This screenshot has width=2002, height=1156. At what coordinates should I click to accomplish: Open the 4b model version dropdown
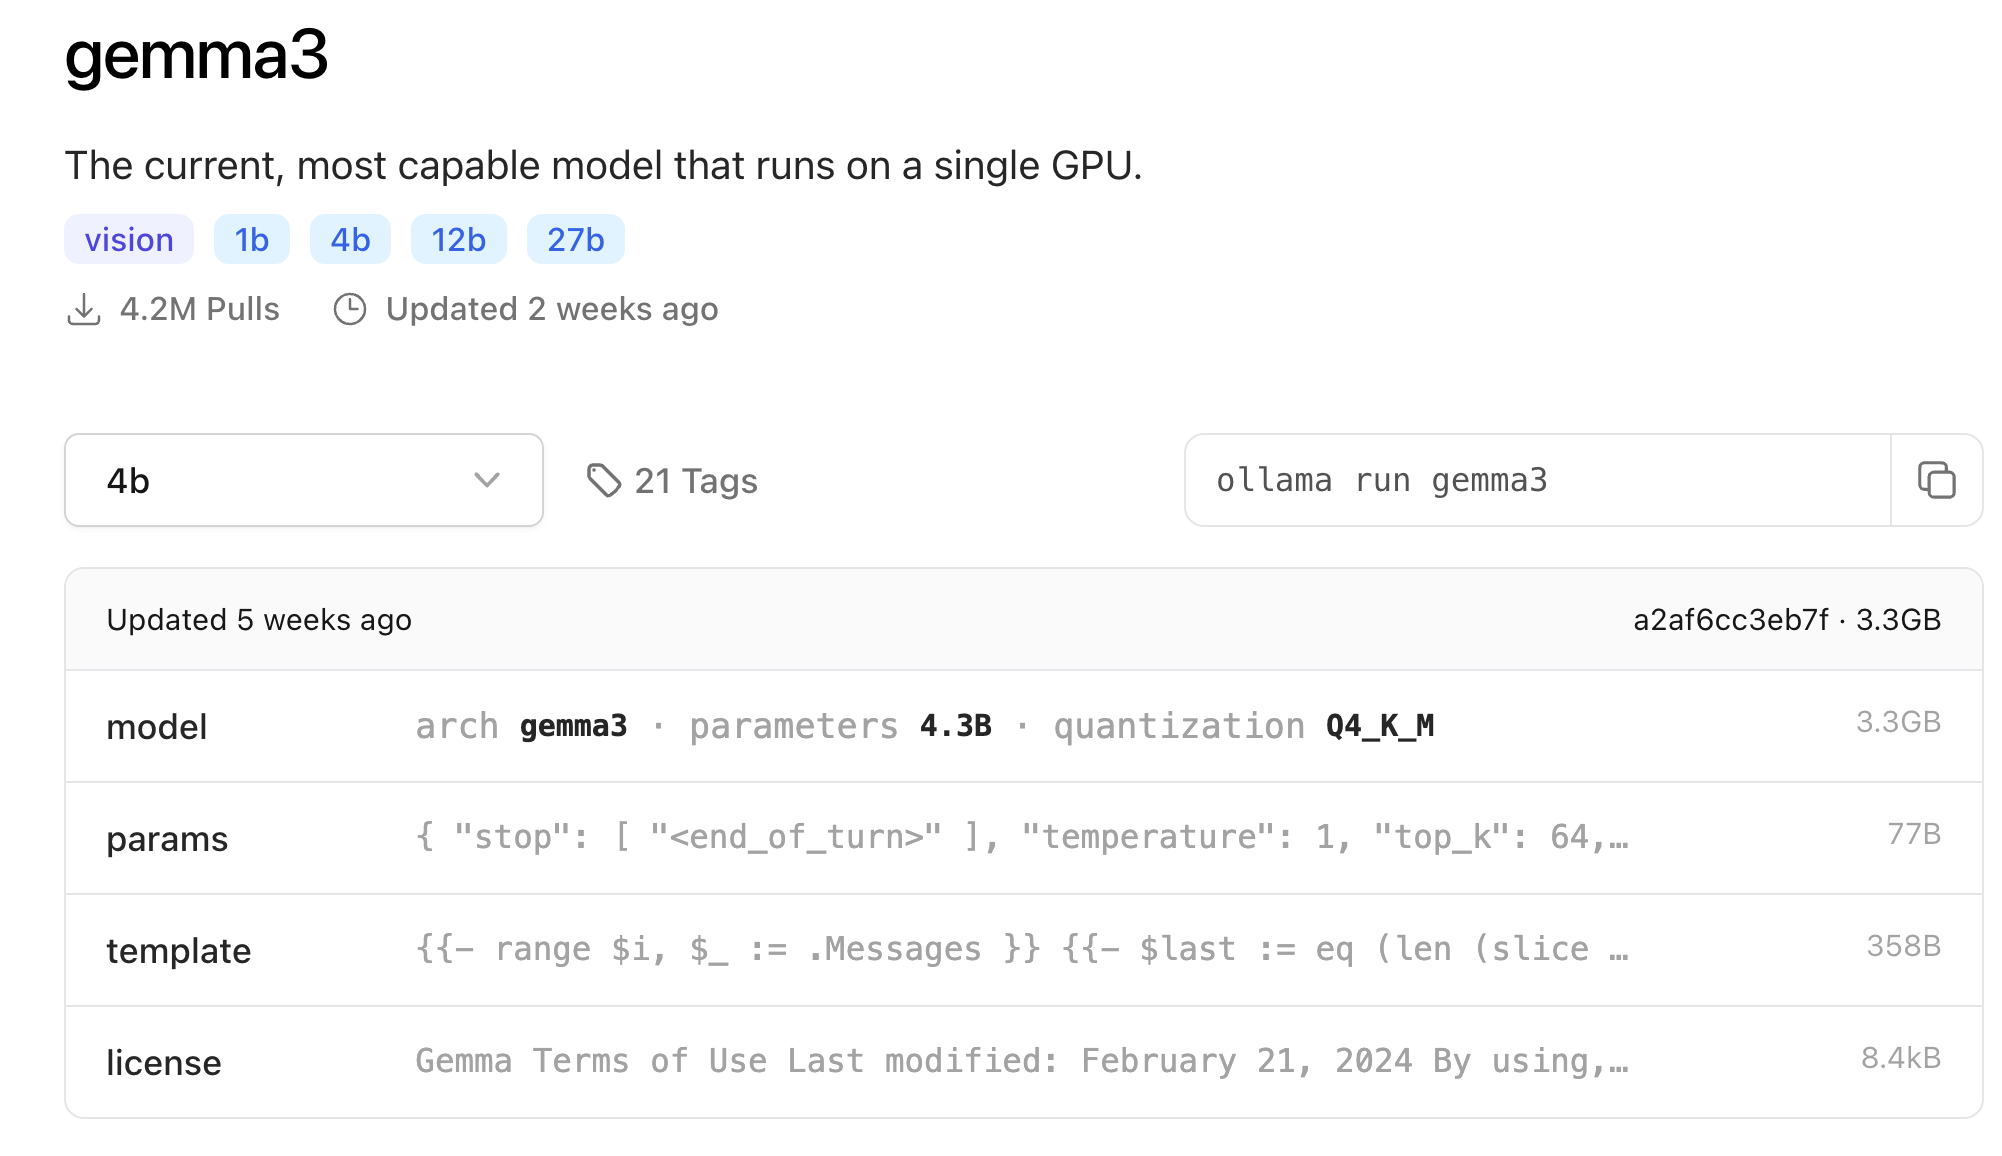(303, 480)
